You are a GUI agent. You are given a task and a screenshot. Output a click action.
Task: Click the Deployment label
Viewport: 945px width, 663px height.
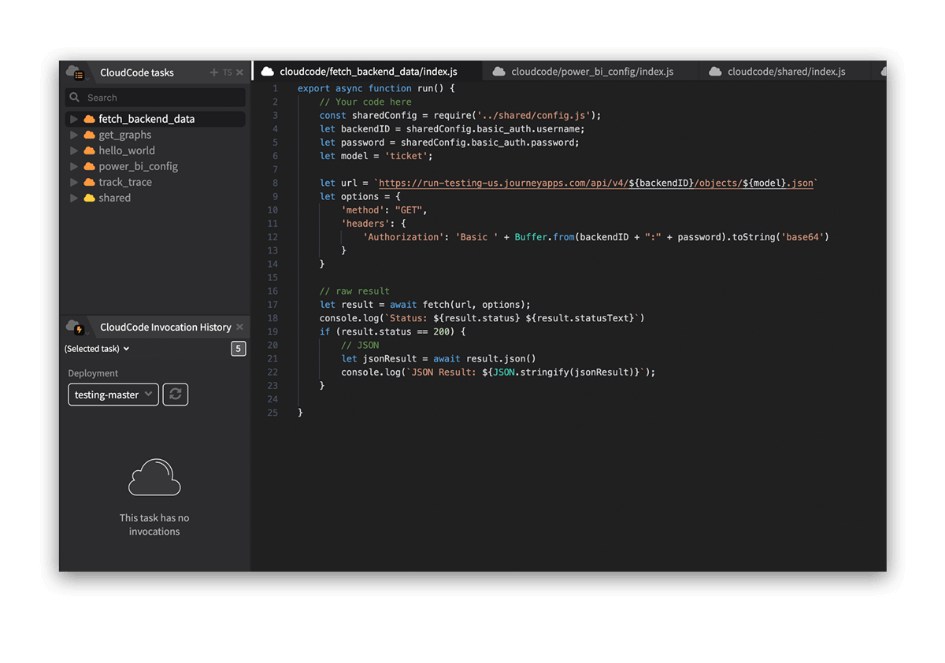(x=93, y=373)
